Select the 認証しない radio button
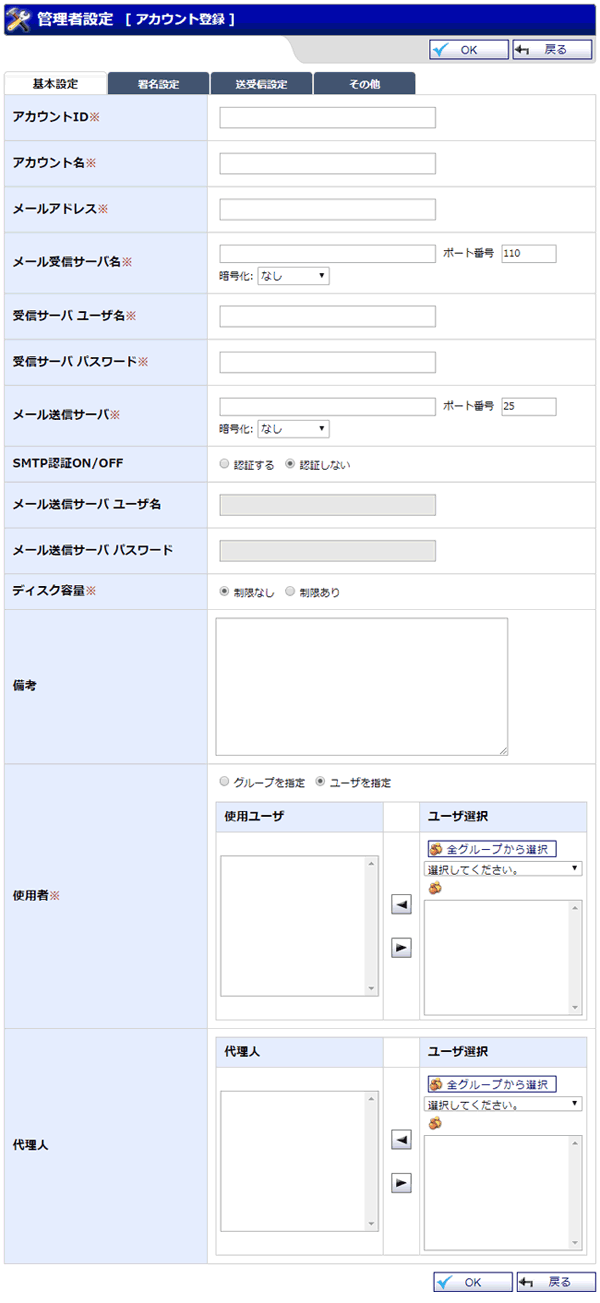600x1303 pixels. tap(291, 464)
